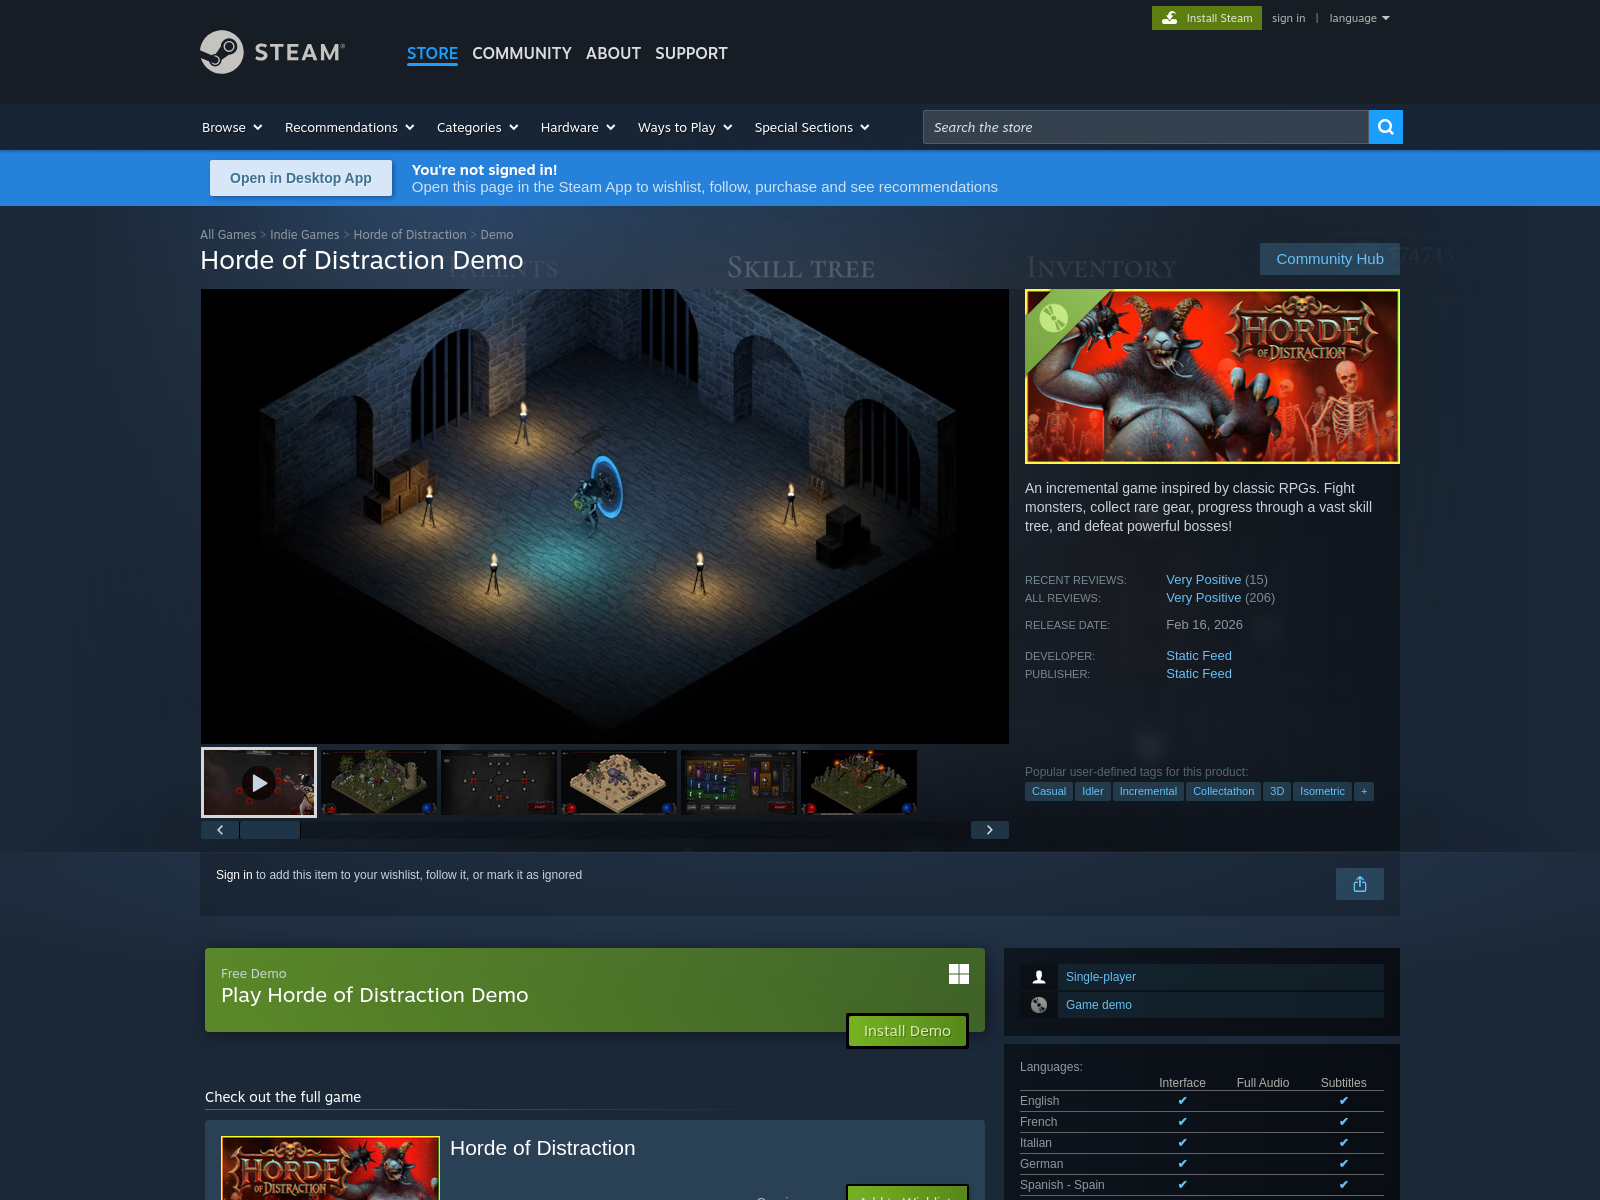Click full game Horde of Distraction title
Image resolution: width=1600 pixels, height=1200 pixels.
(x=542, y=1148)
